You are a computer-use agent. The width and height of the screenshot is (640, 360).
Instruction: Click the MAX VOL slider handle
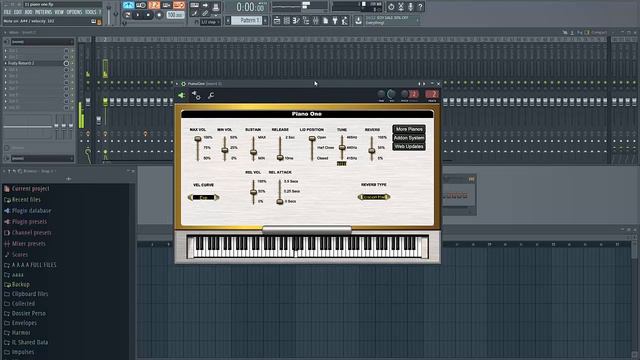(x=198, y=139)
